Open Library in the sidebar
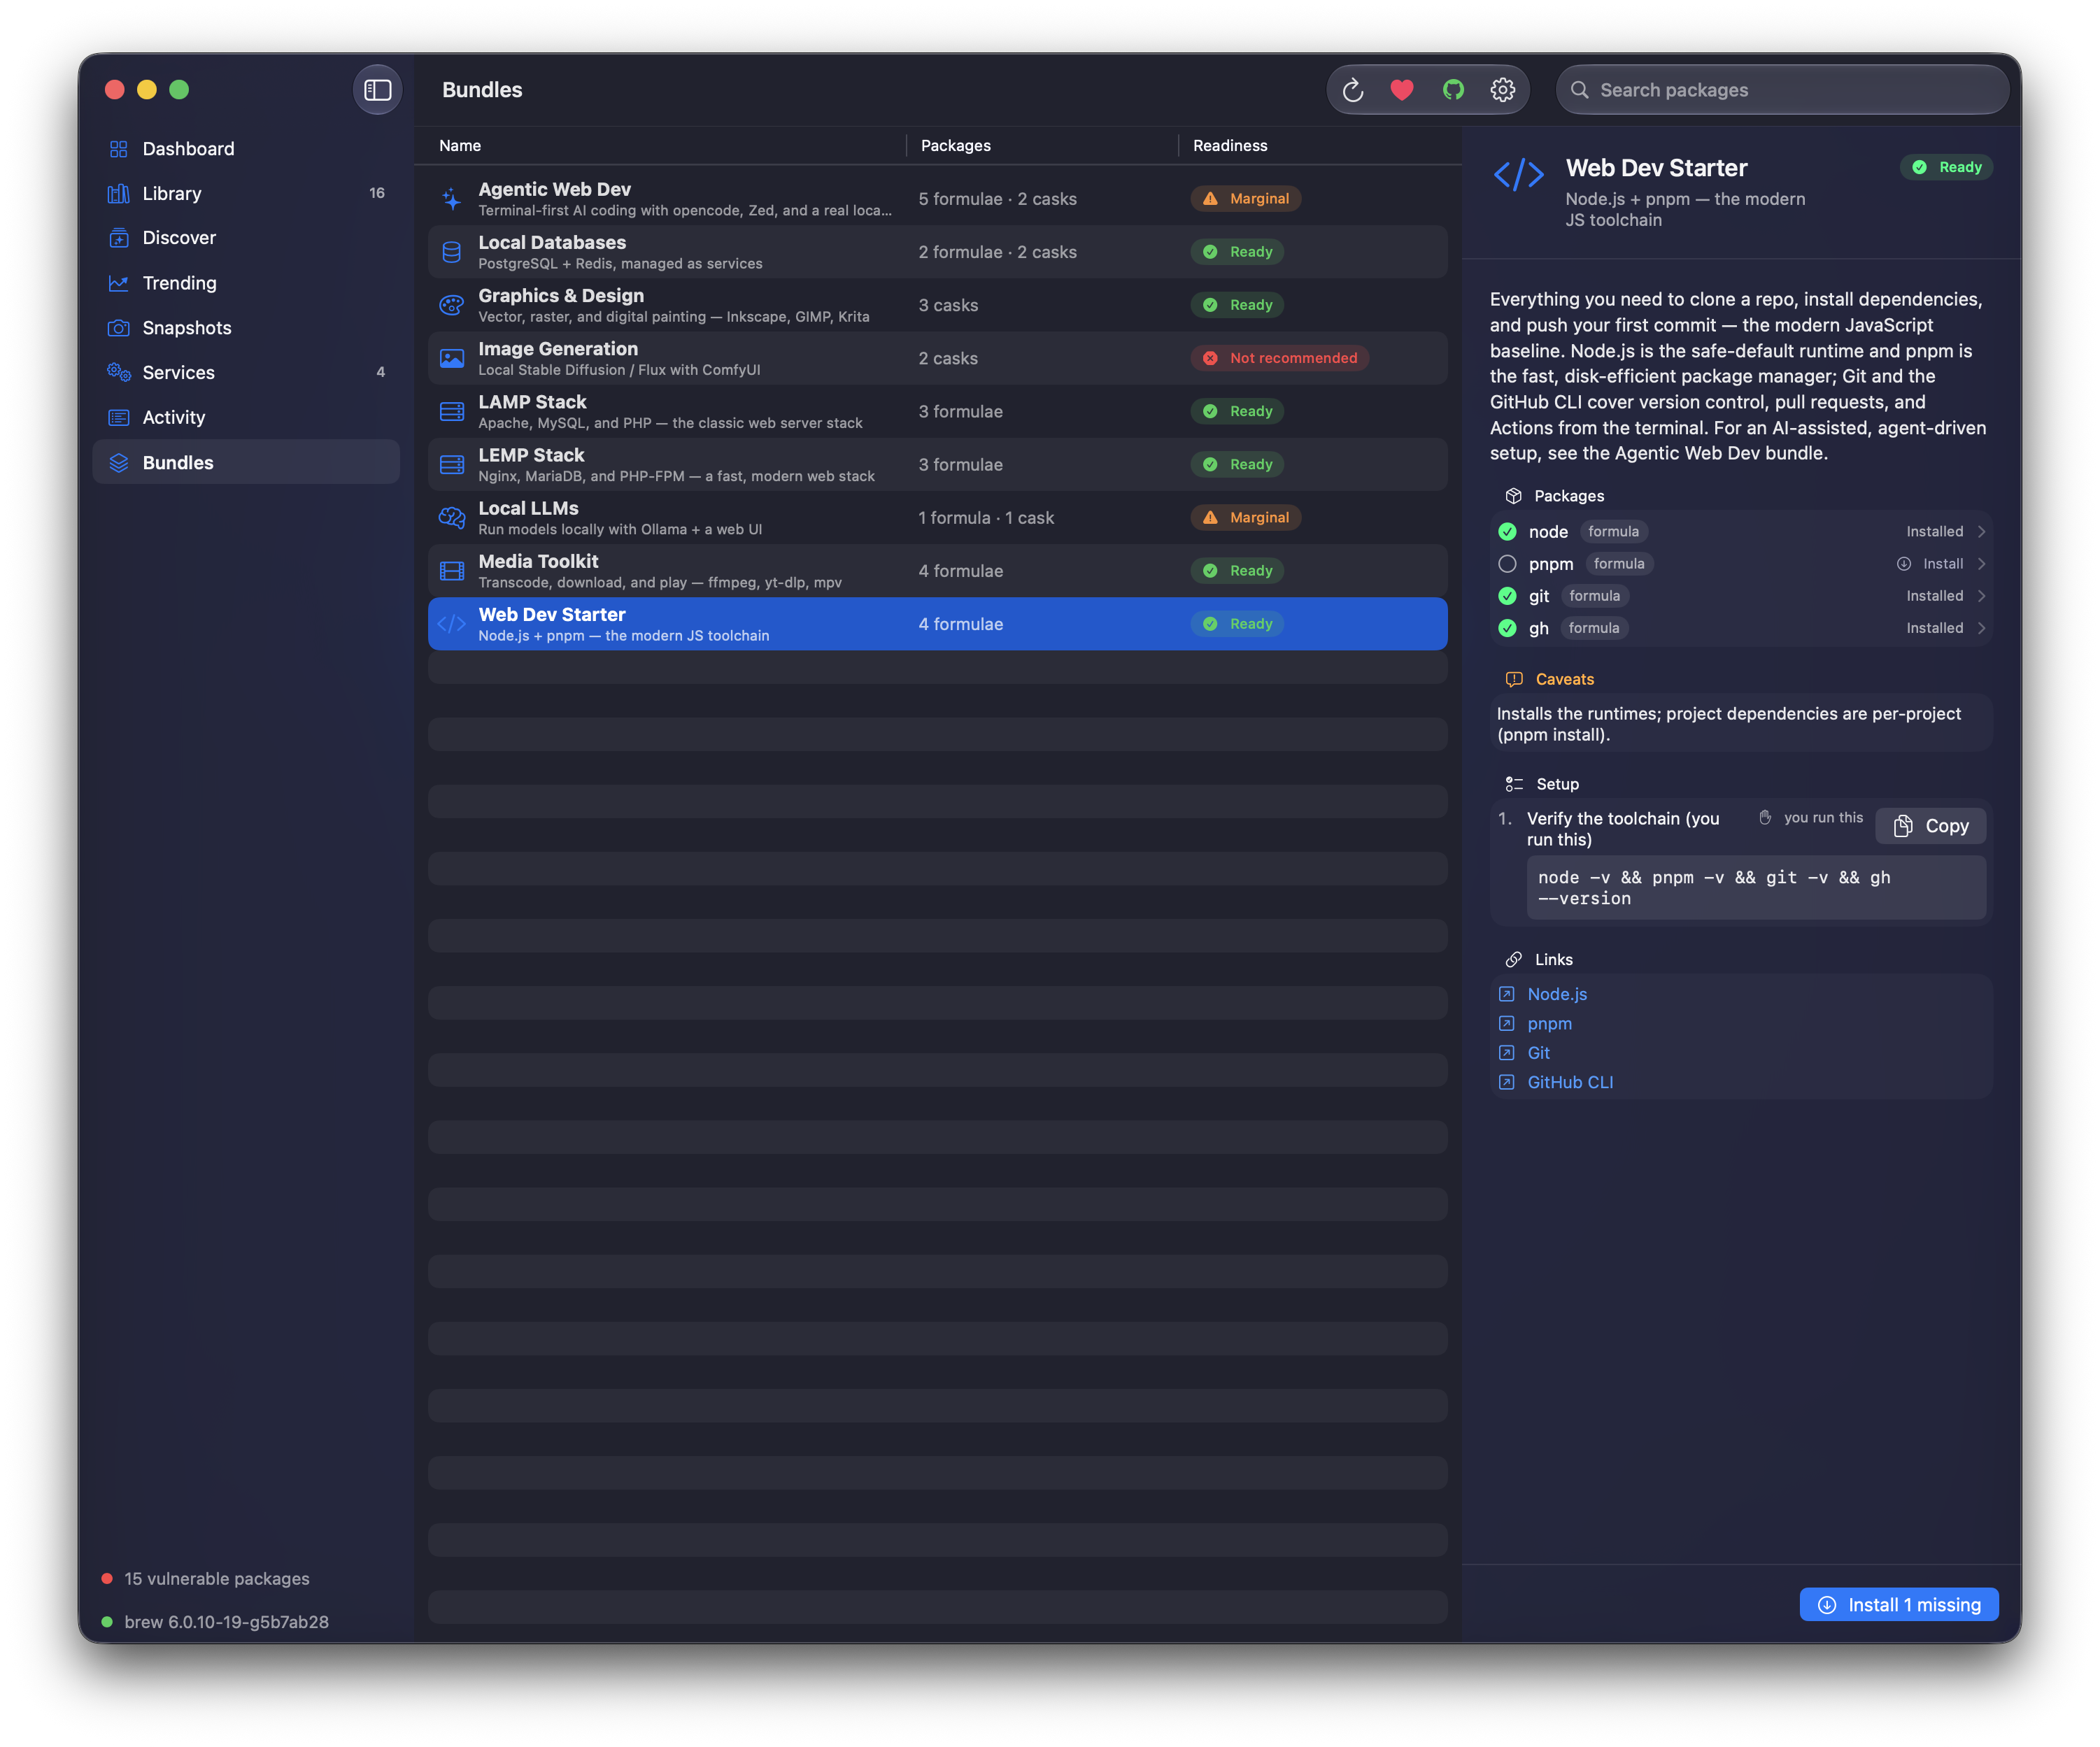Image resolution: width=2100 pixels, height=1747 pixels. [x=246, y=193]
